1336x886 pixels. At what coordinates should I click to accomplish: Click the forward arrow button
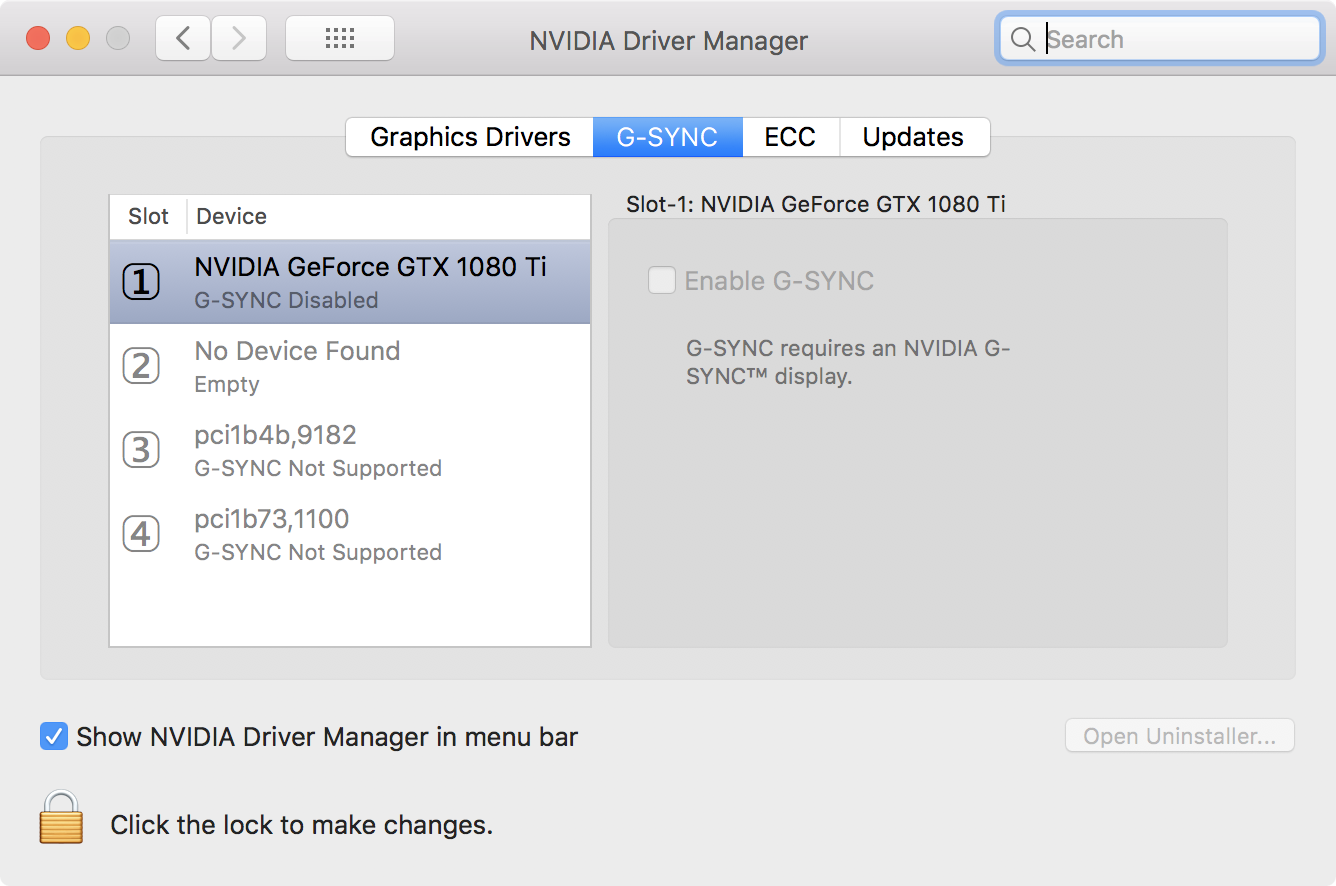pyautogui.click(x=238, y=39)
